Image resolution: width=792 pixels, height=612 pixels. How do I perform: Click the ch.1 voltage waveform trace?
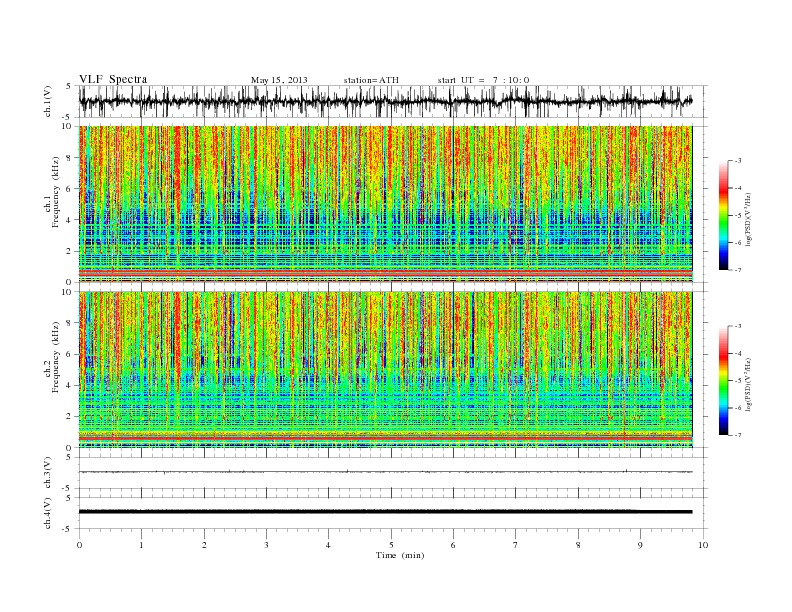(385, 101)
